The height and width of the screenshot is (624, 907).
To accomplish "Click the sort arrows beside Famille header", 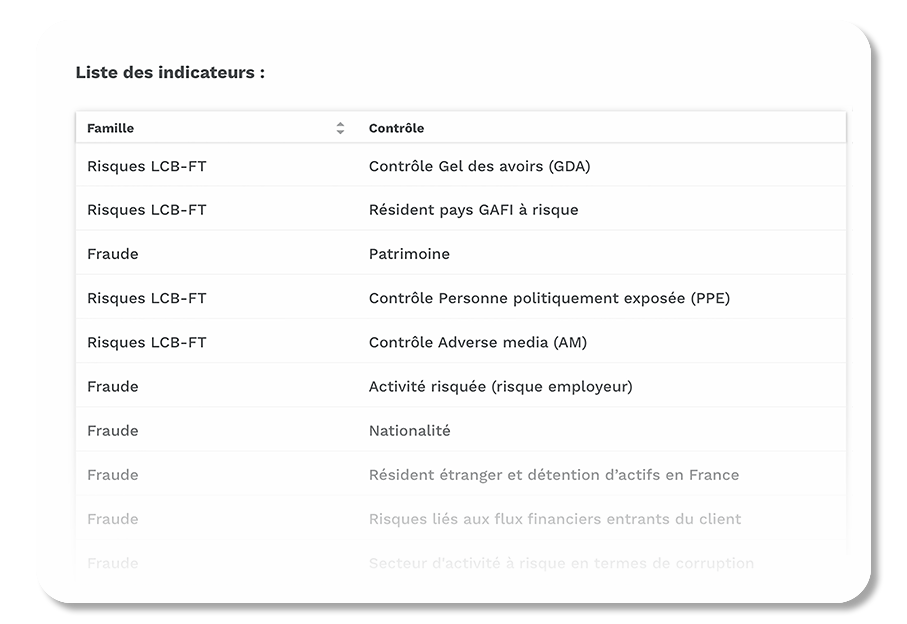I will click(340, 128).
